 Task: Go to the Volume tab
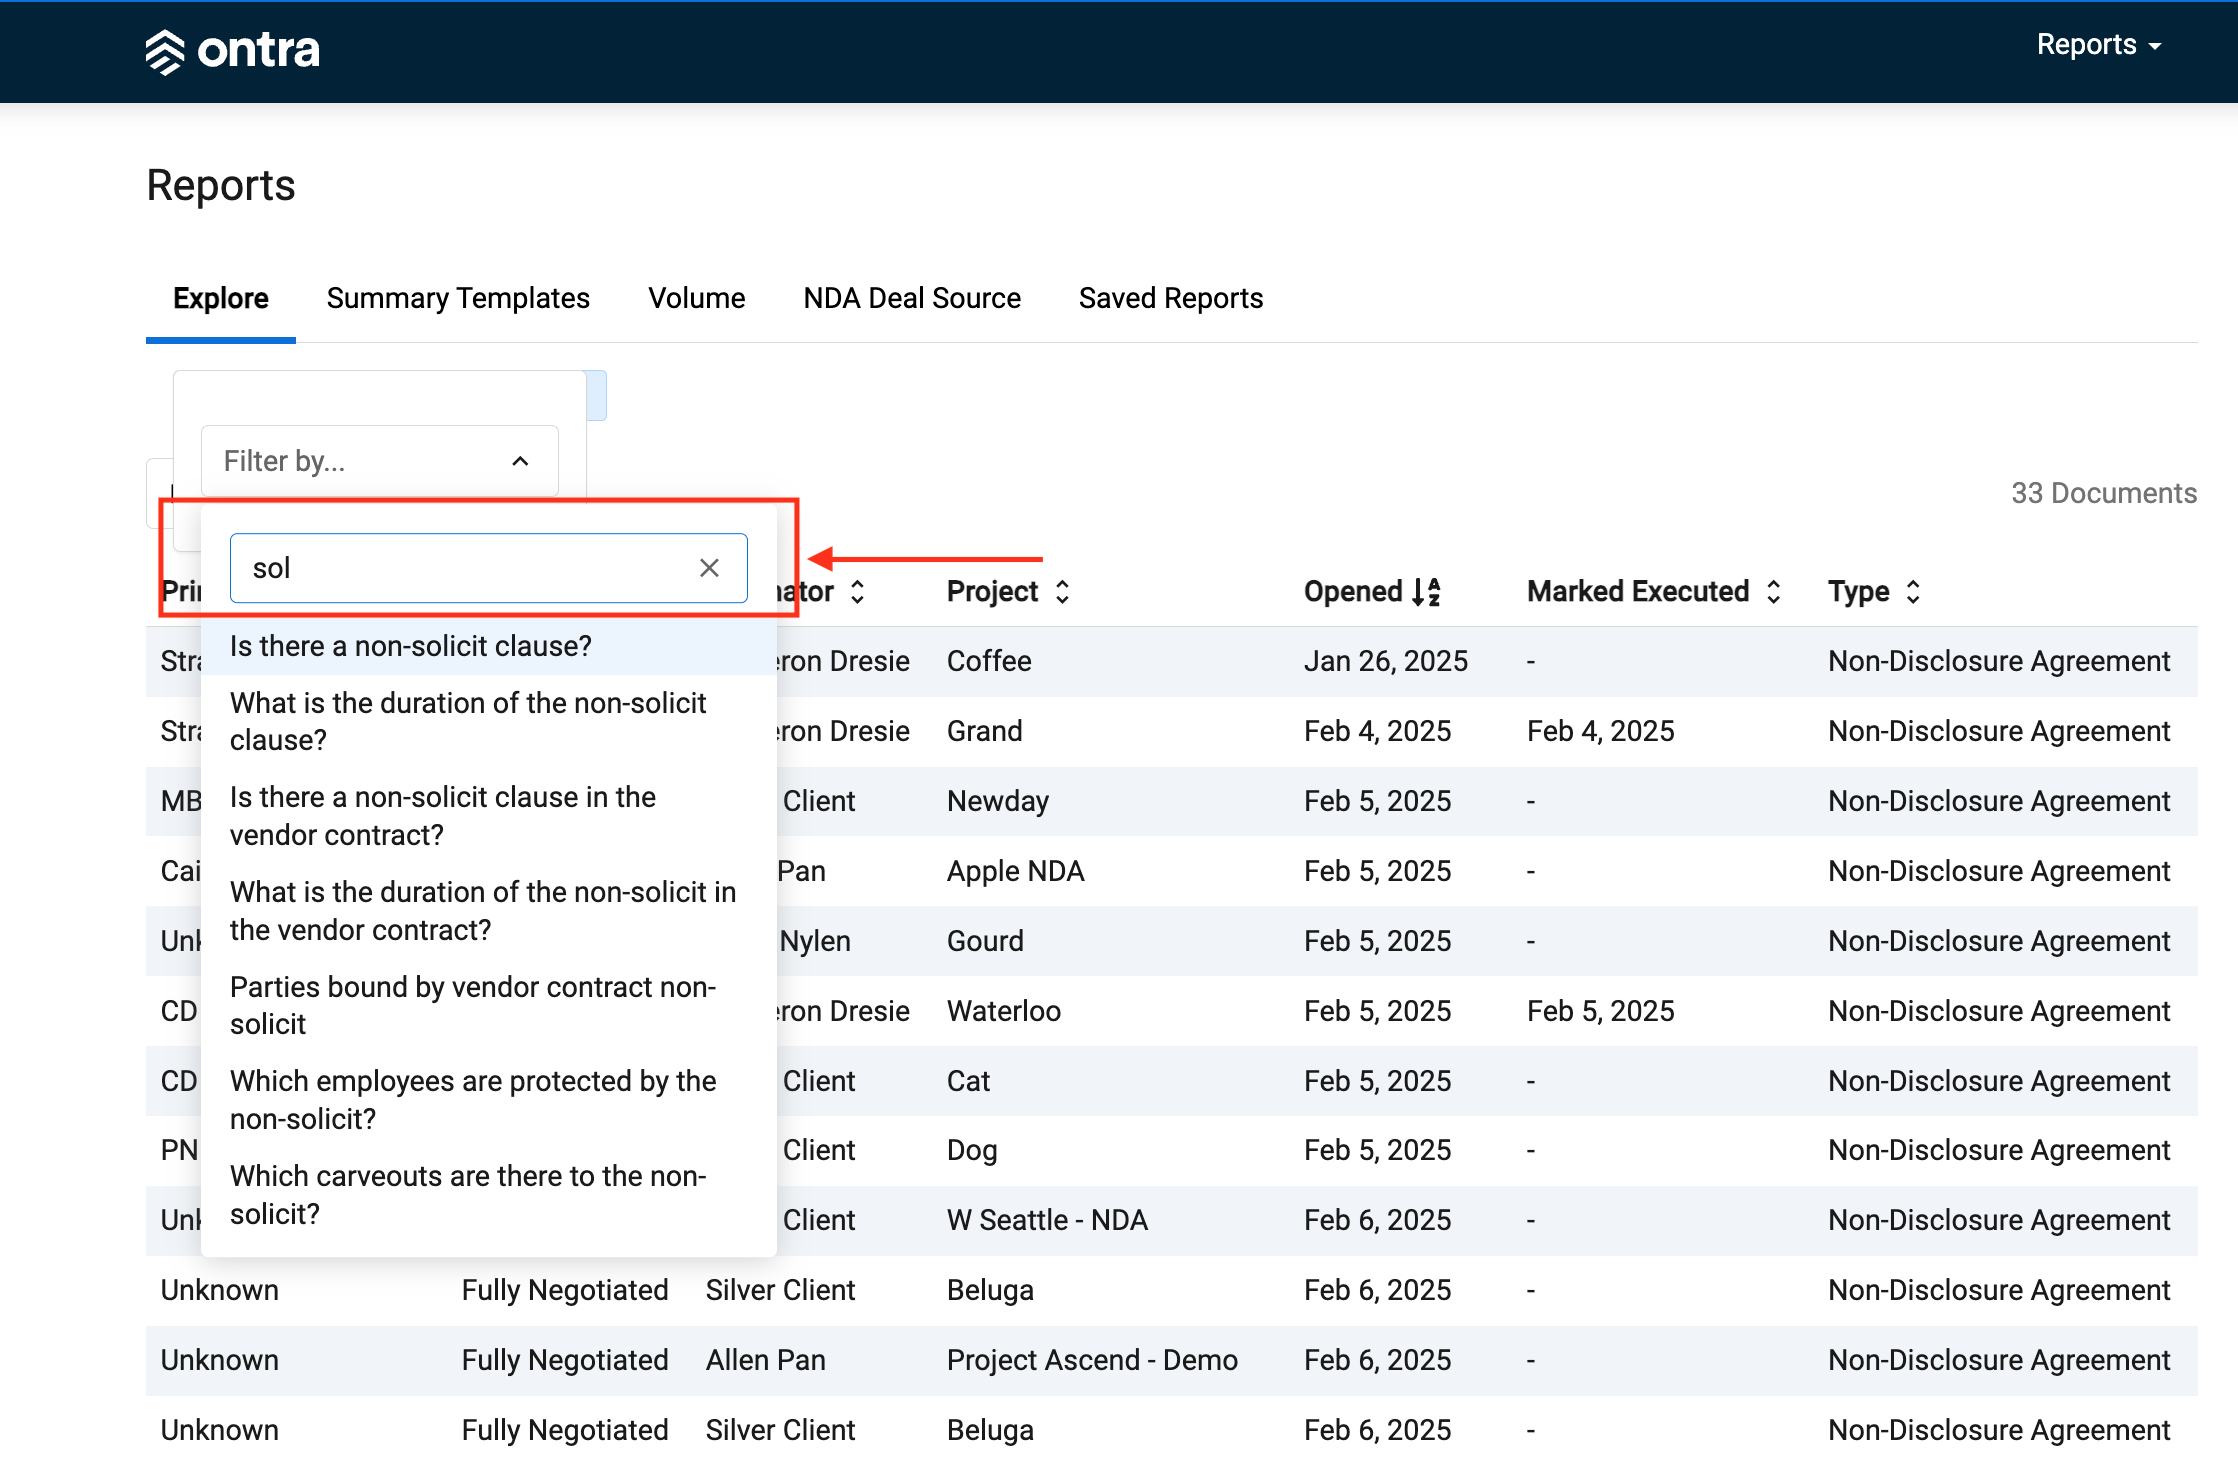[x=696, y=298]
